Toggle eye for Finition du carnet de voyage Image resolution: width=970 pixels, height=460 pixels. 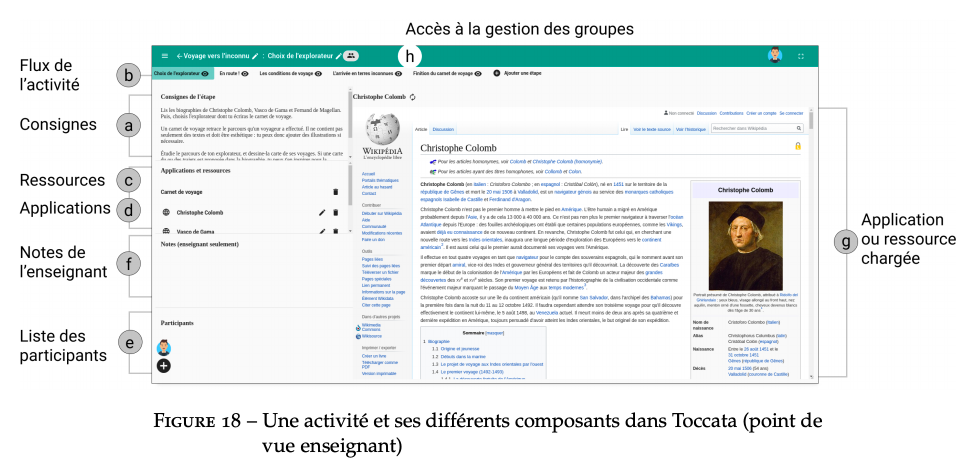coord(478,73)
